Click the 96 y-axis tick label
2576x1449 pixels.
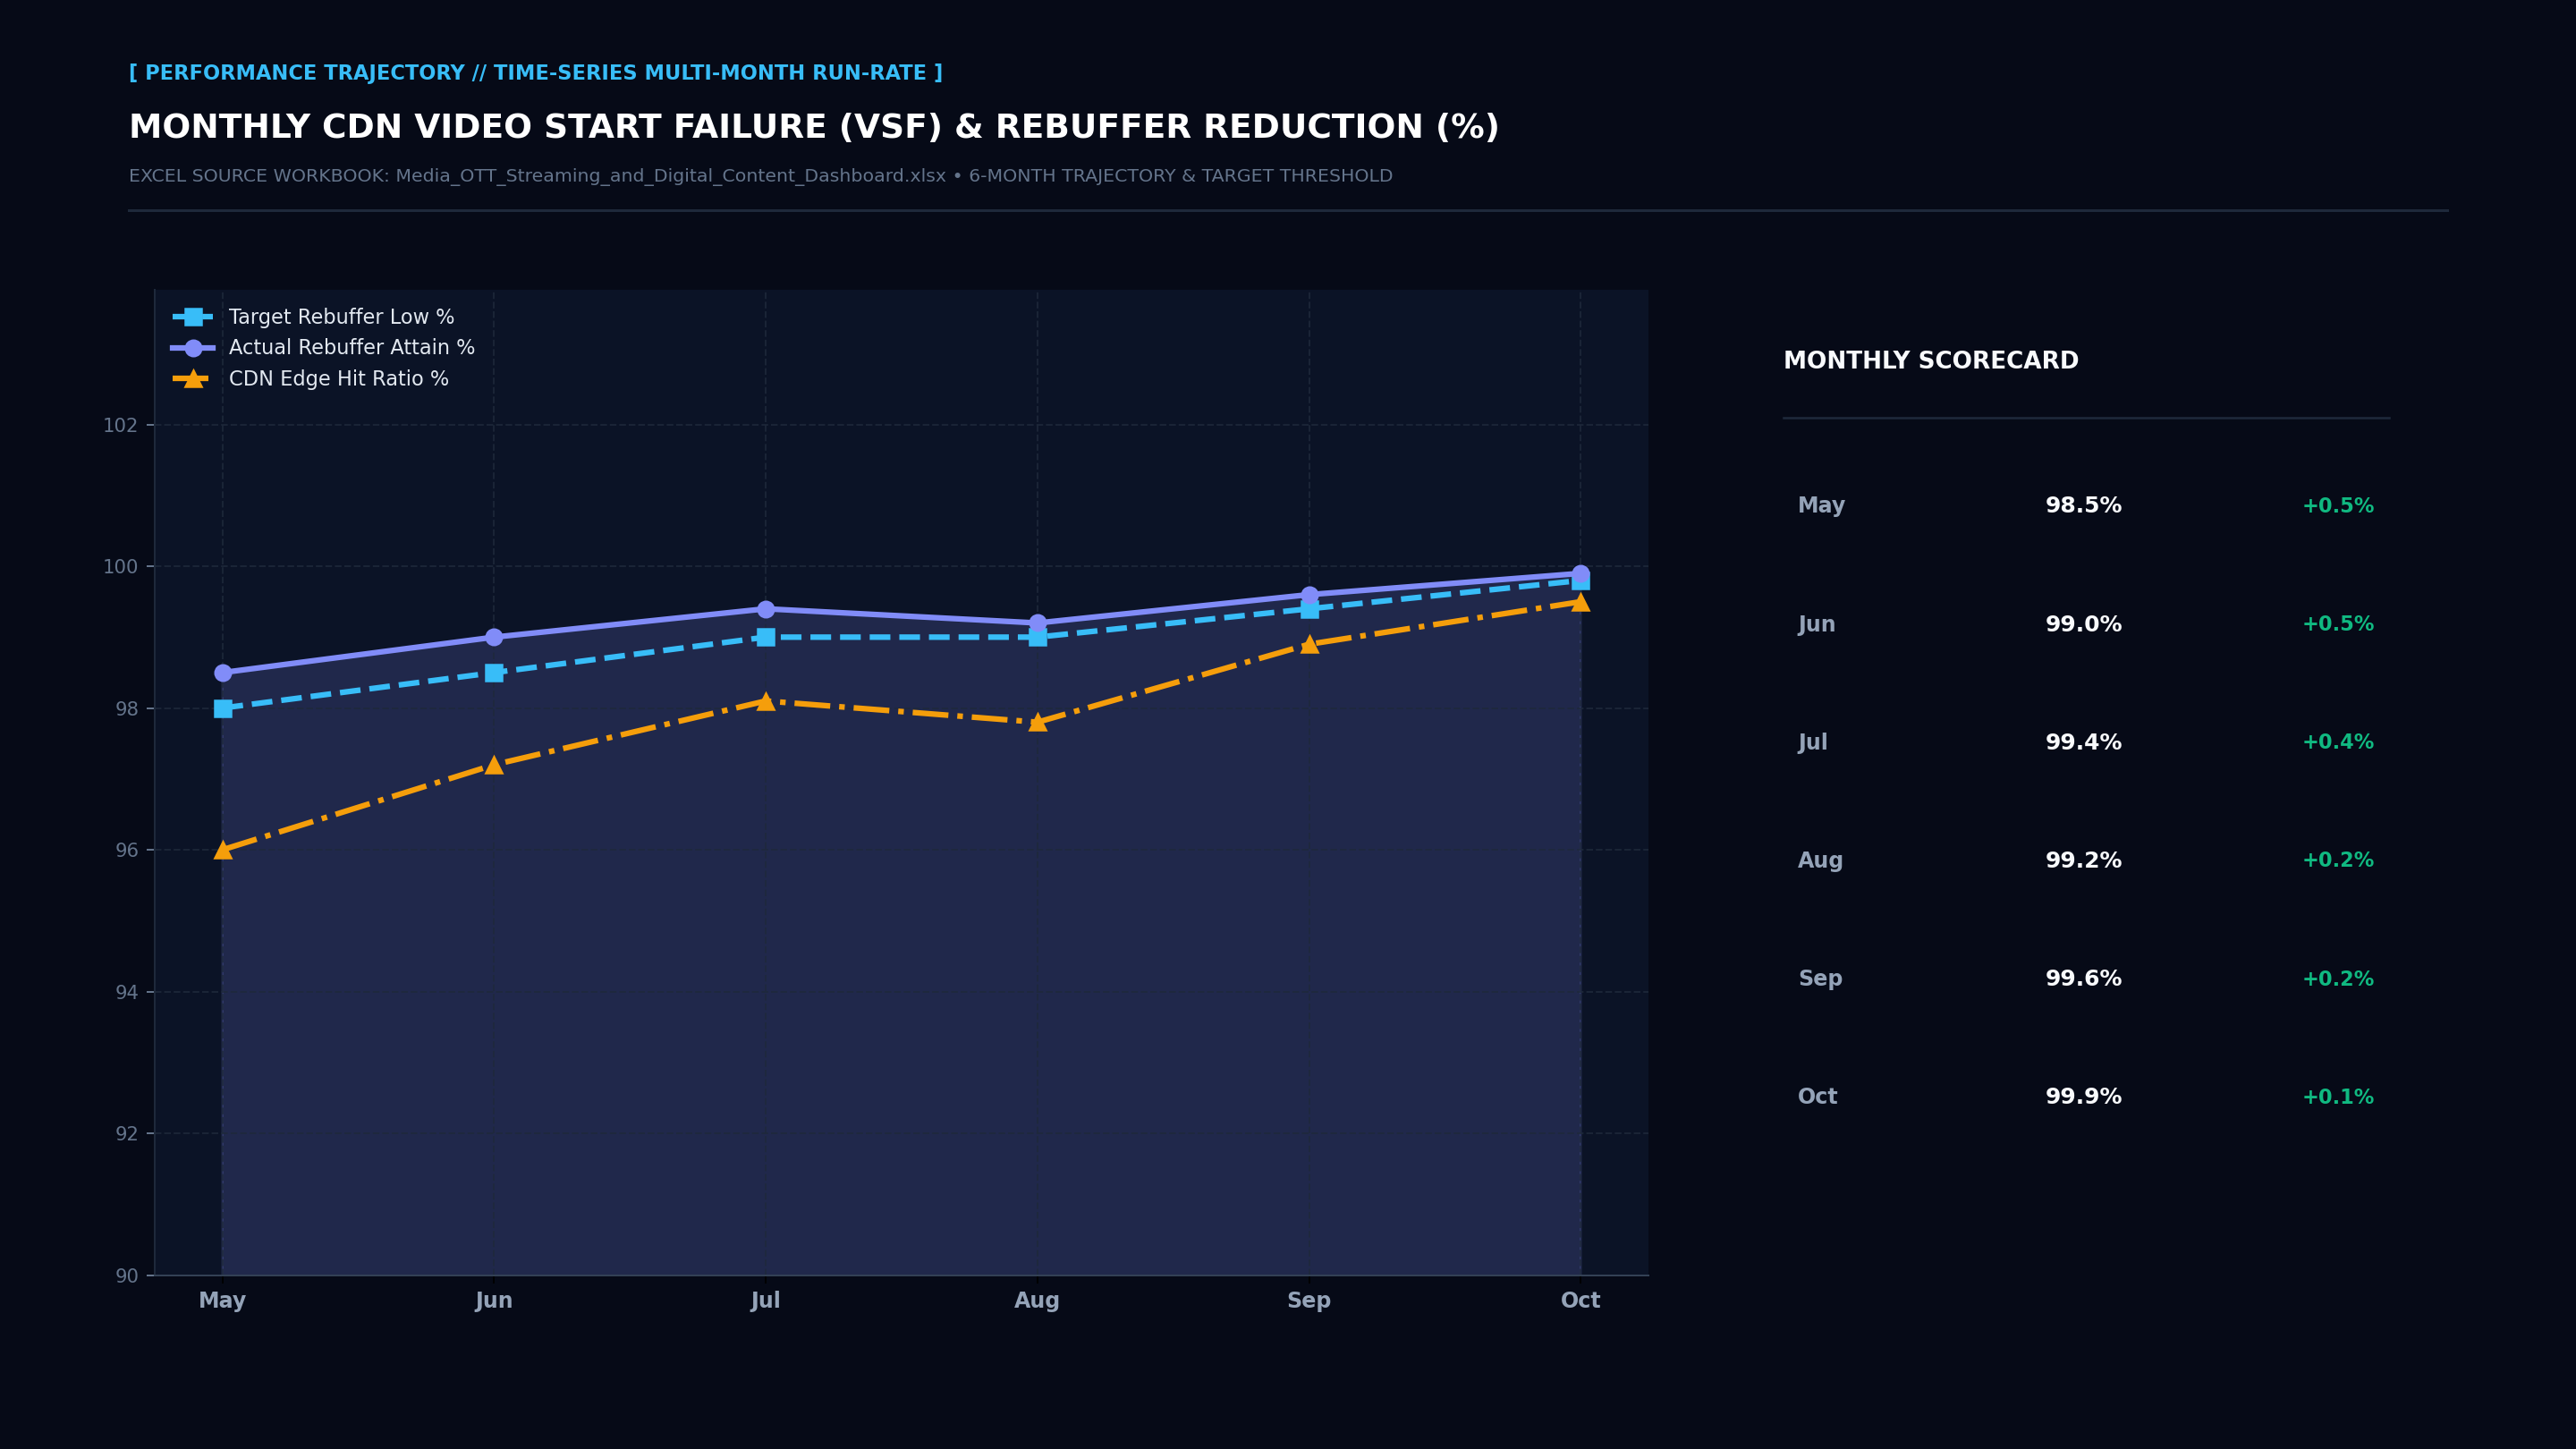point(127,851)
